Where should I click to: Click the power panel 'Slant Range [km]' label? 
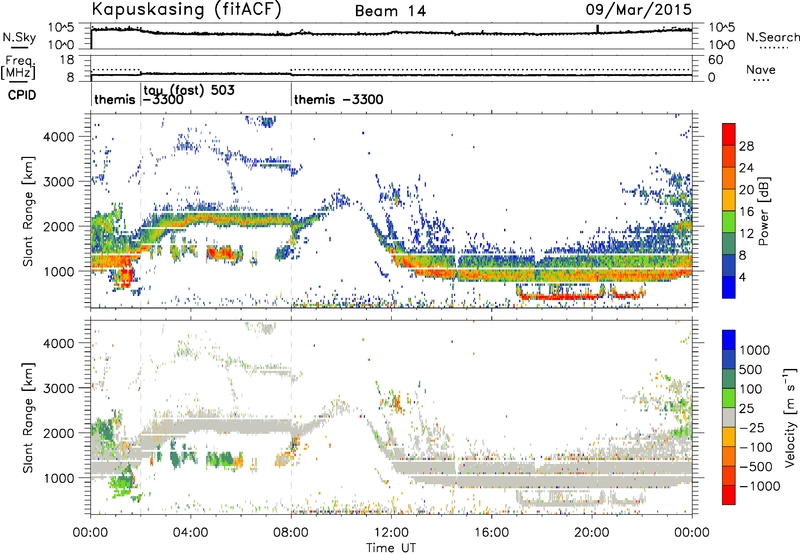(x=28, y=211)
